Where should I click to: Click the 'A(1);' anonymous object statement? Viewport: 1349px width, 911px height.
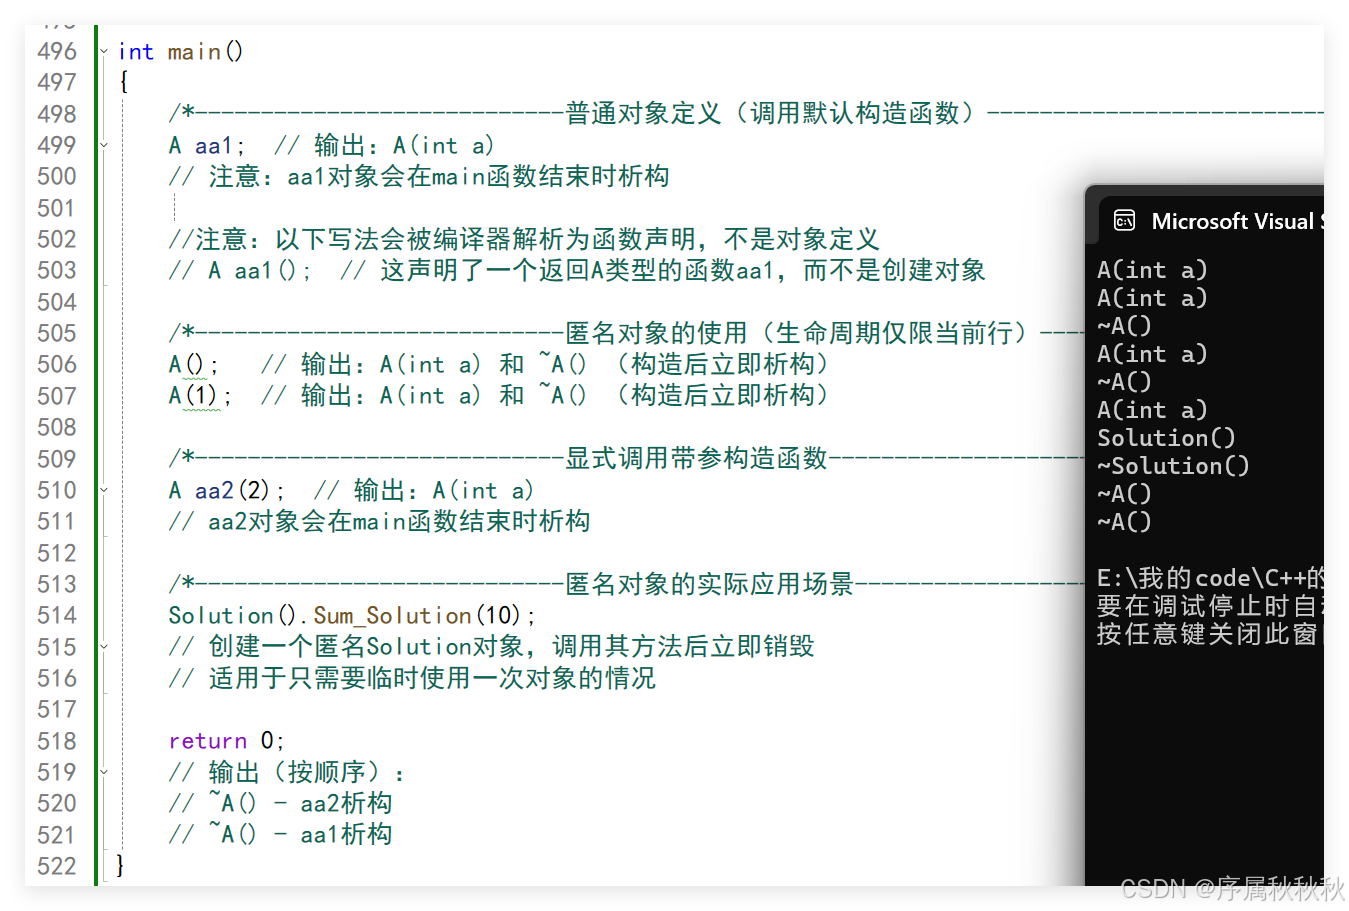tap(200, 396)
